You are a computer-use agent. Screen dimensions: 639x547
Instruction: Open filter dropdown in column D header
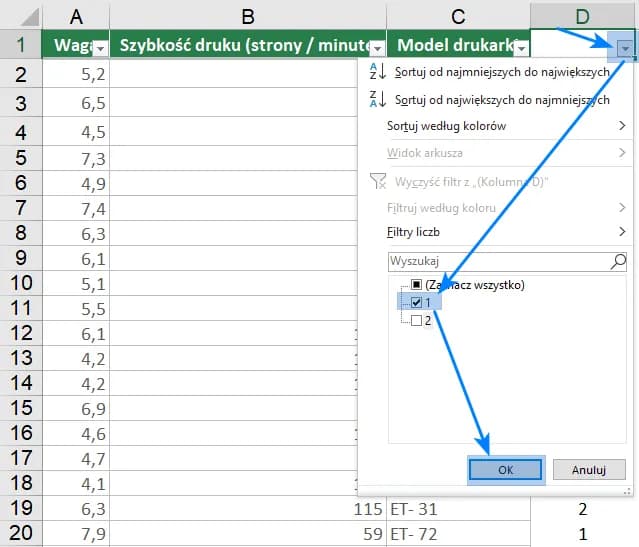tap(625, 47)
